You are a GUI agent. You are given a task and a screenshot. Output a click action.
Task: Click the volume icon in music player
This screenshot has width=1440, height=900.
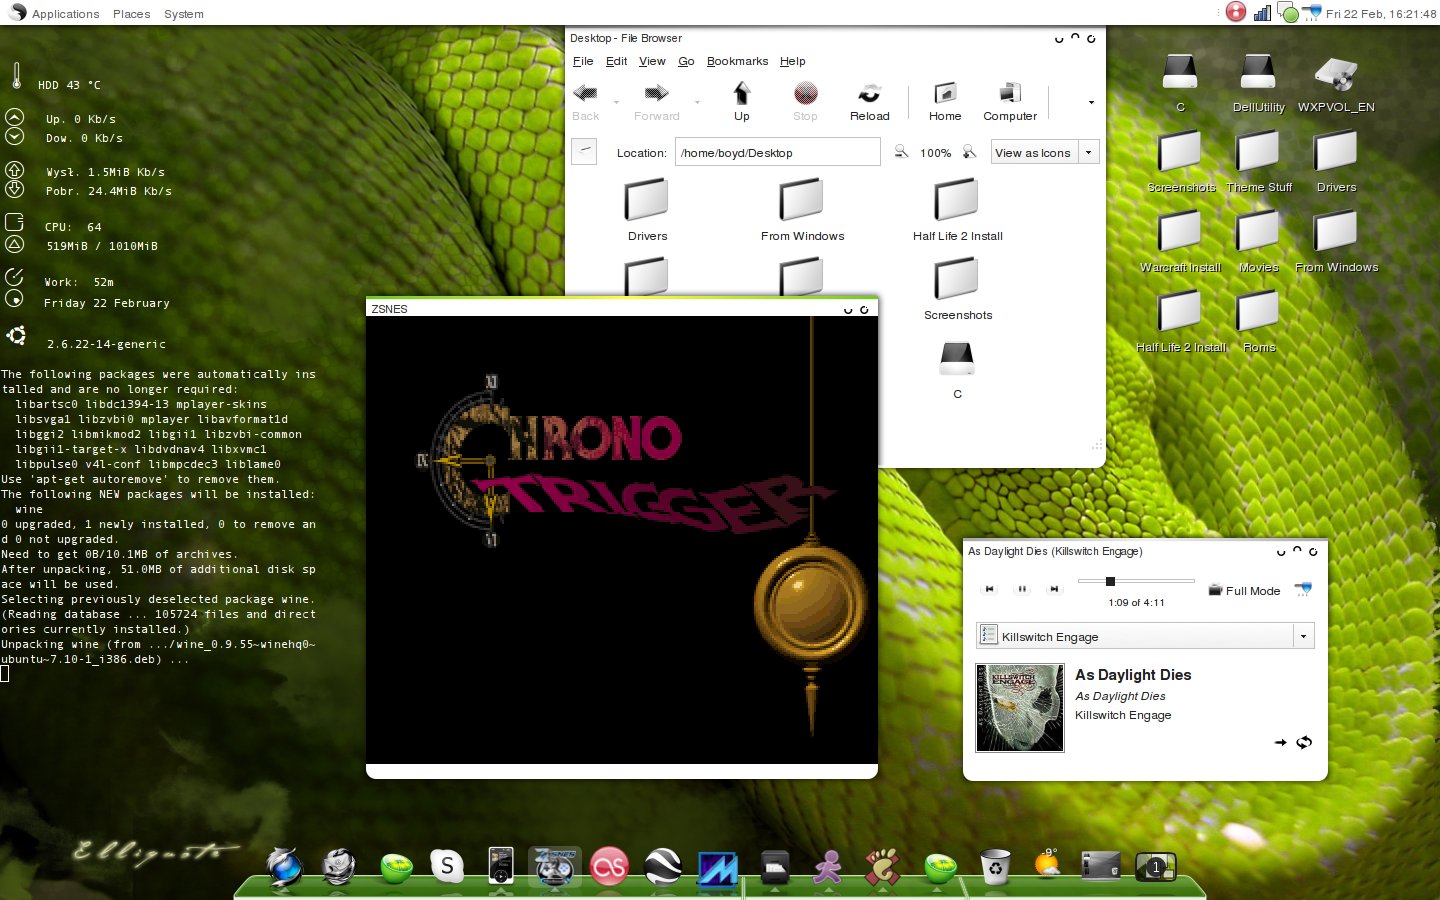coord(1302,589)
